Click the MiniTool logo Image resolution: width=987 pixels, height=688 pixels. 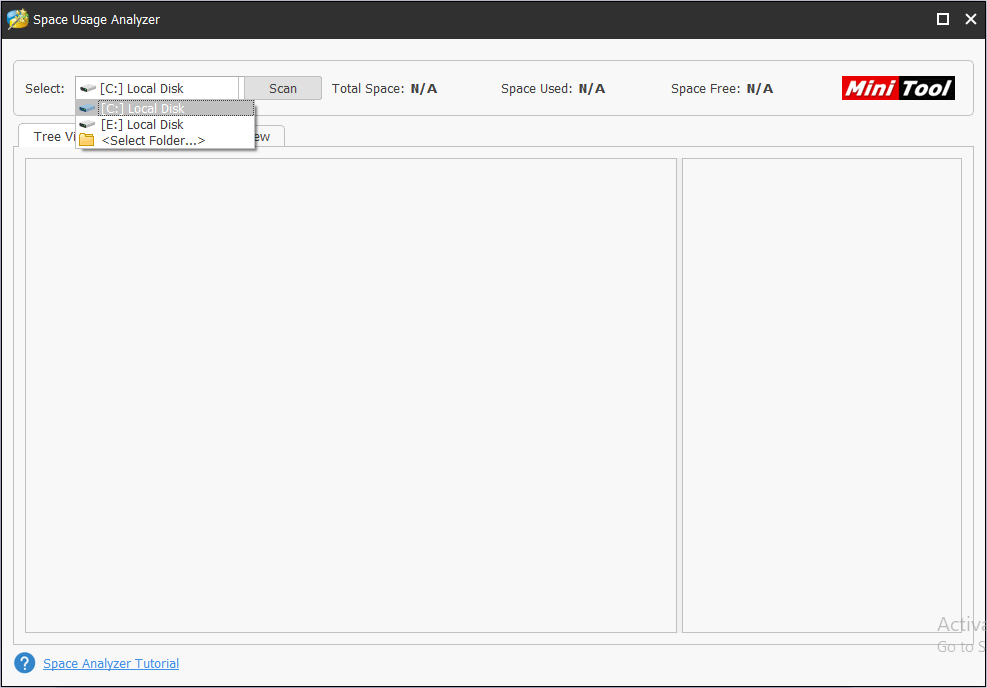(x=898, y=88)
